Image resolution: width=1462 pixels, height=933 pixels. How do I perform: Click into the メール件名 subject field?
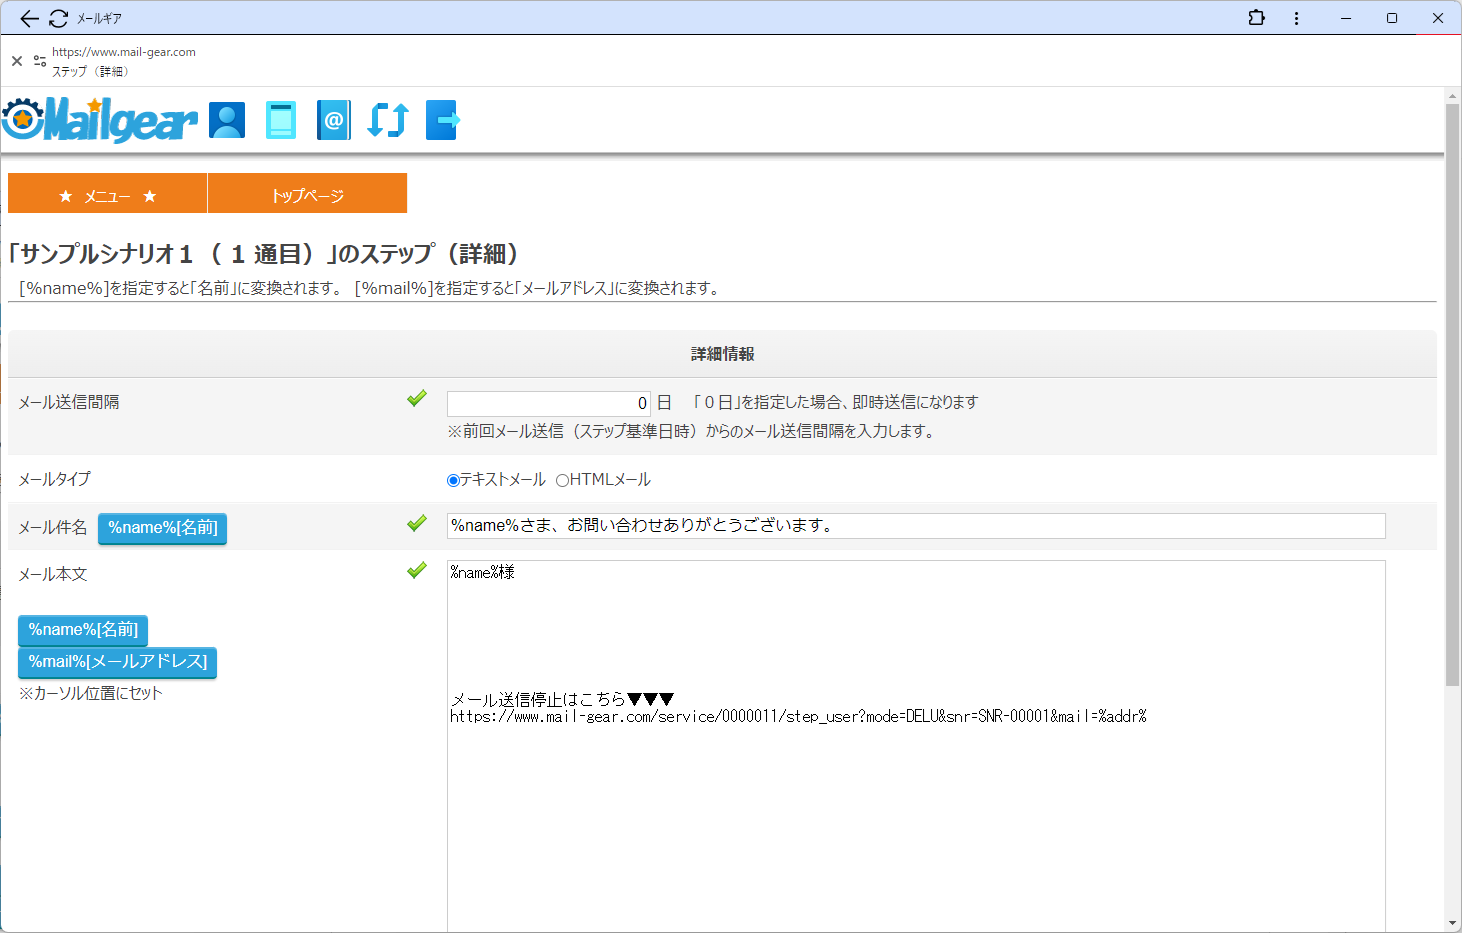coord(916,526)
